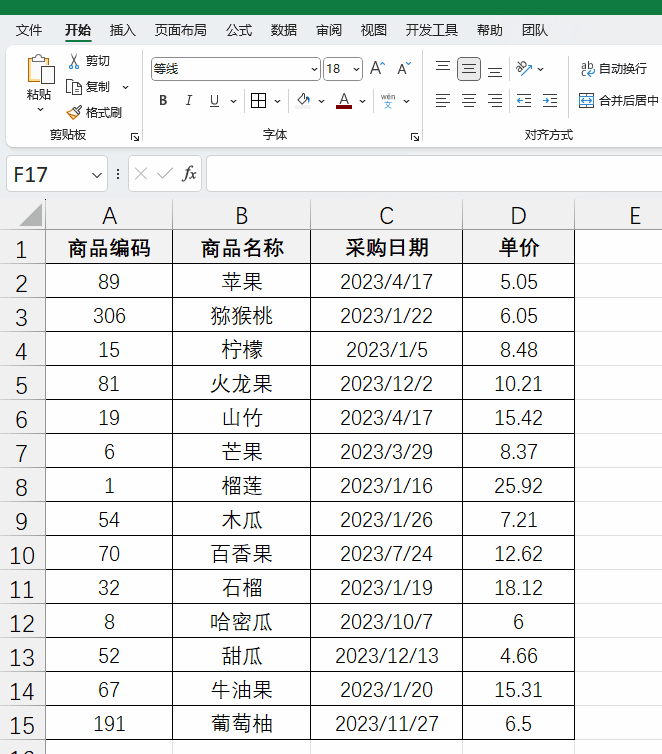Click the fill color paint bucket icon

tap(303, 101)
